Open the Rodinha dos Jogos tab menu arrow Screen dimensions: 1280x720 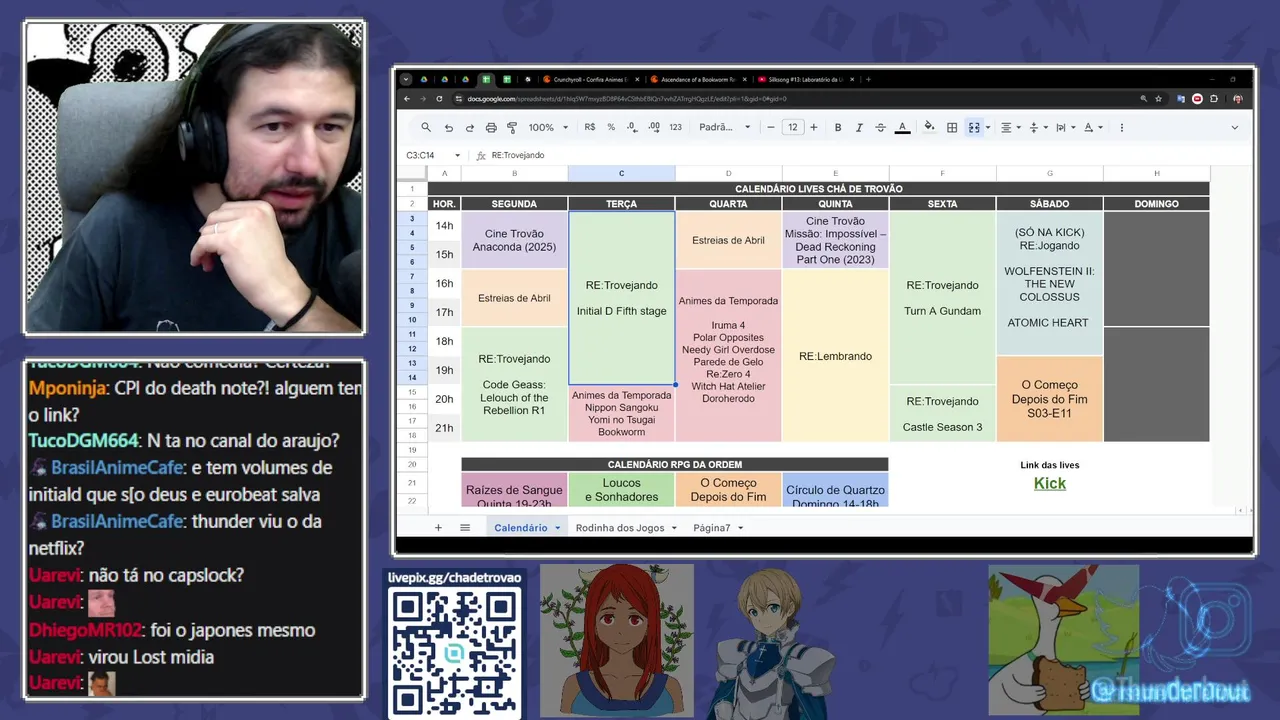point(674,527)
